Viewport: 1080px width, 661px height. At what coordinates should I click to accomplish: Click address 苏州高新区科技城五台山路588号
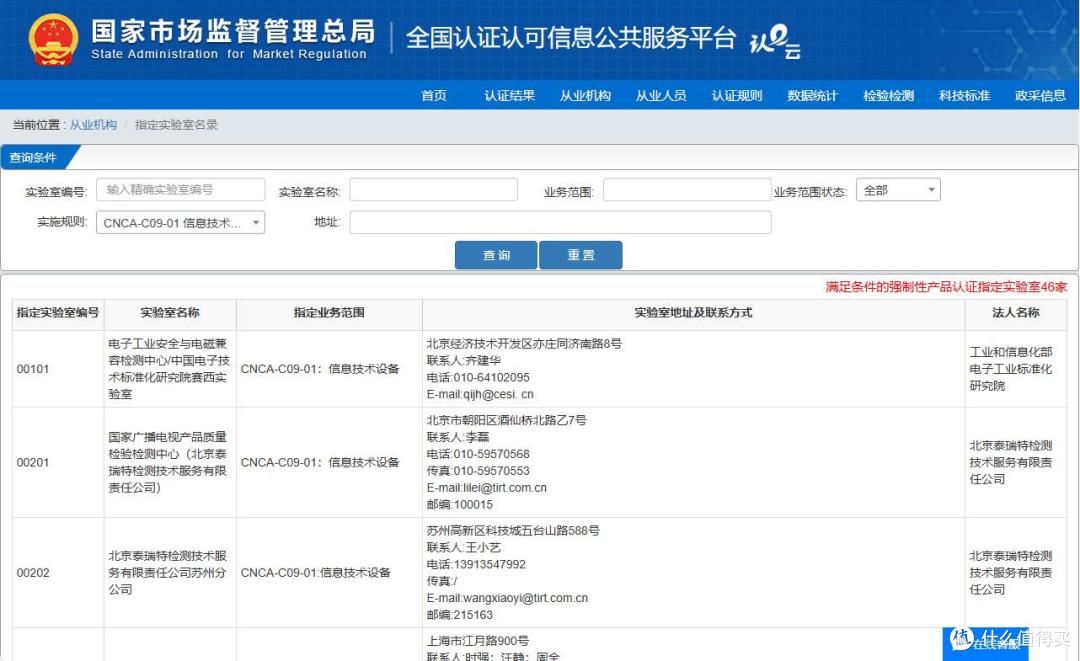(513, 530)
